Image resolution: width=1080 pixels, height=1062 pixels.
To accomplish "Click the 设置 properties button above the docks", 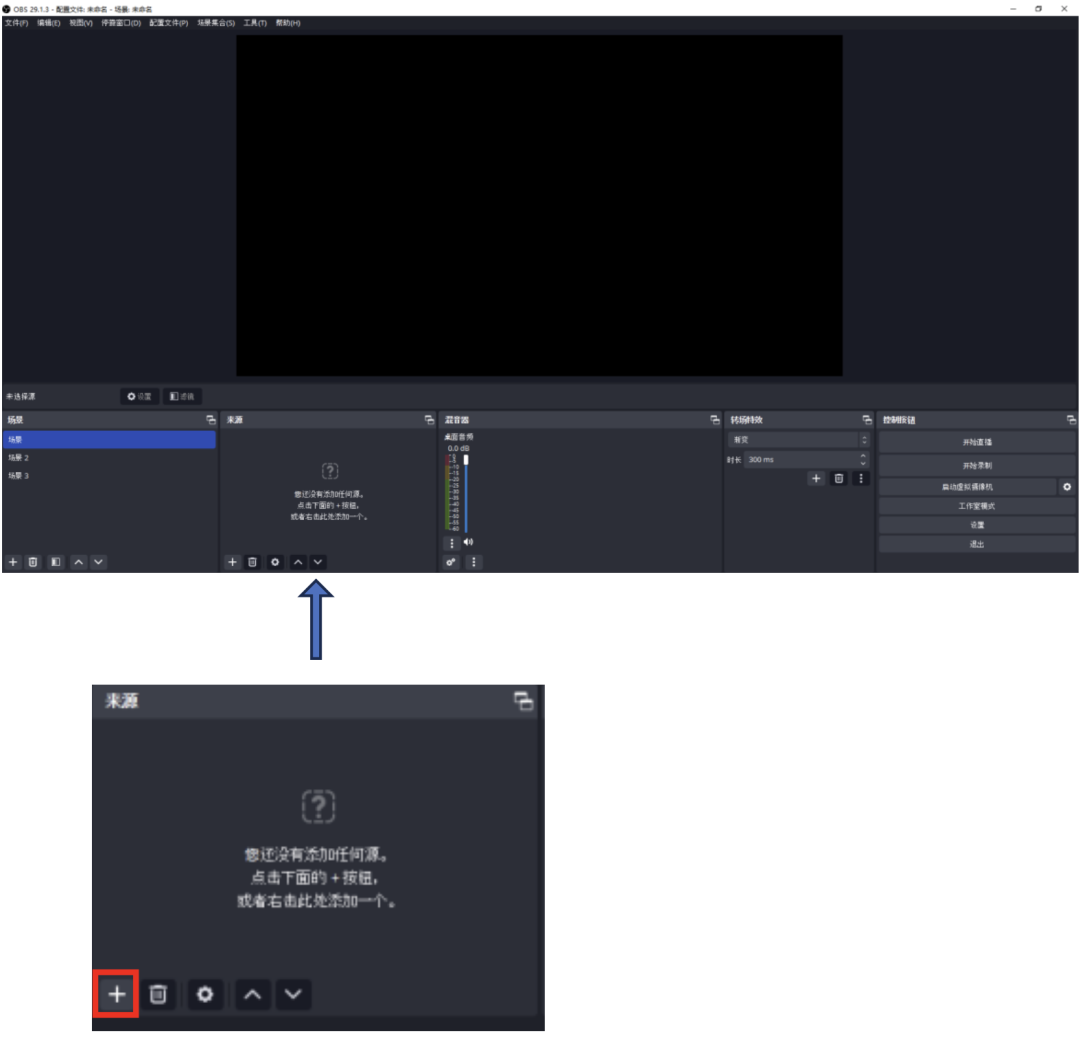I will click(x=139, y=397).
